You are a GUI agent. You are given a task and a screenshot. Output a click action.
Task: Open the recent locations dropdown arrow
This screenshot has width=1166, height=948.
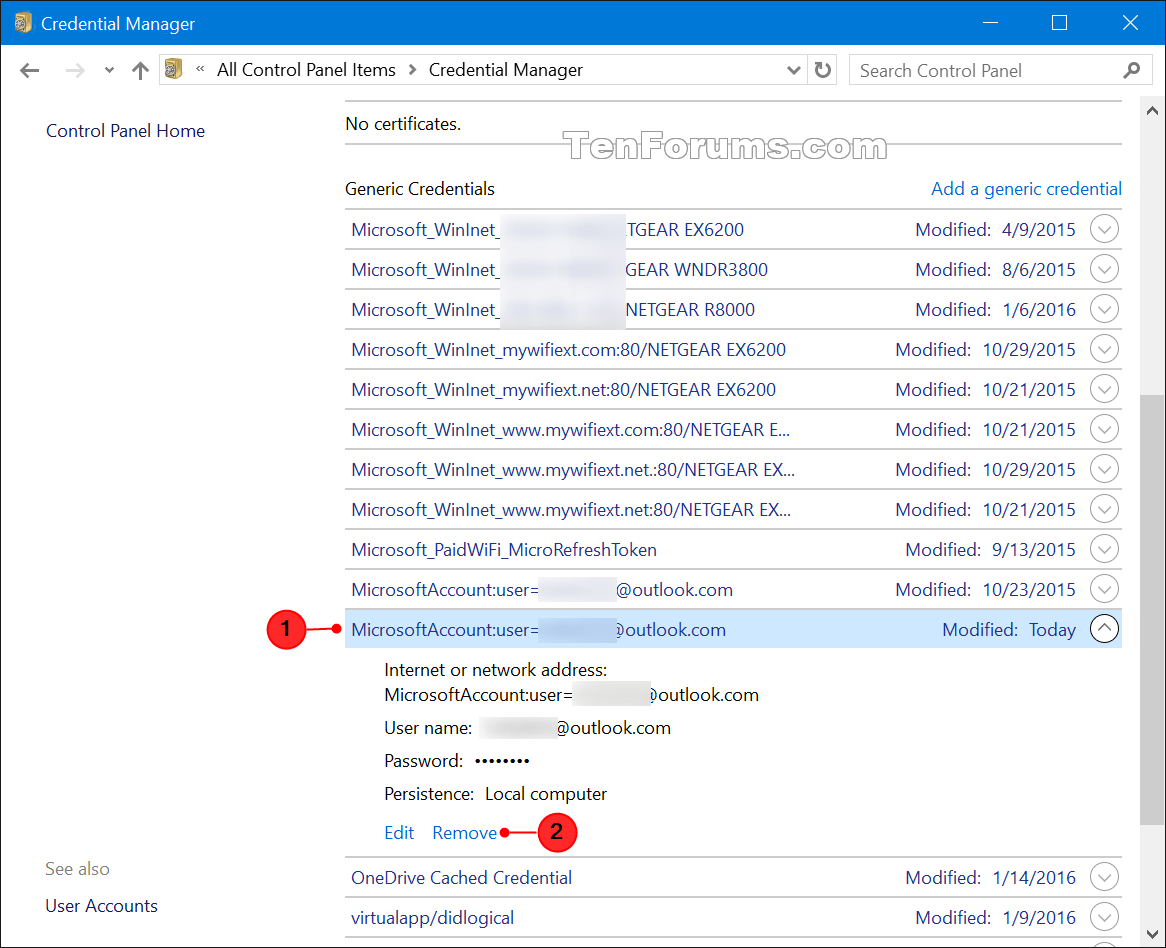(x=107, y=69)
